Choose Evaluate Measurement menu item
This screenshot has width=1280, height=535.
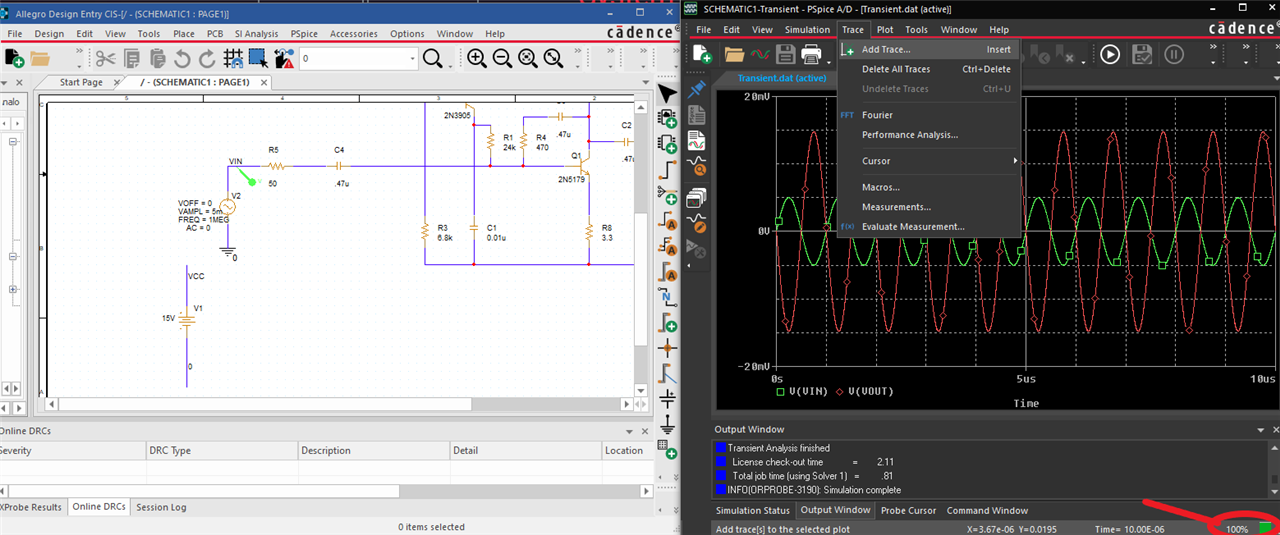pyautogui.click(x=927, y=227)
